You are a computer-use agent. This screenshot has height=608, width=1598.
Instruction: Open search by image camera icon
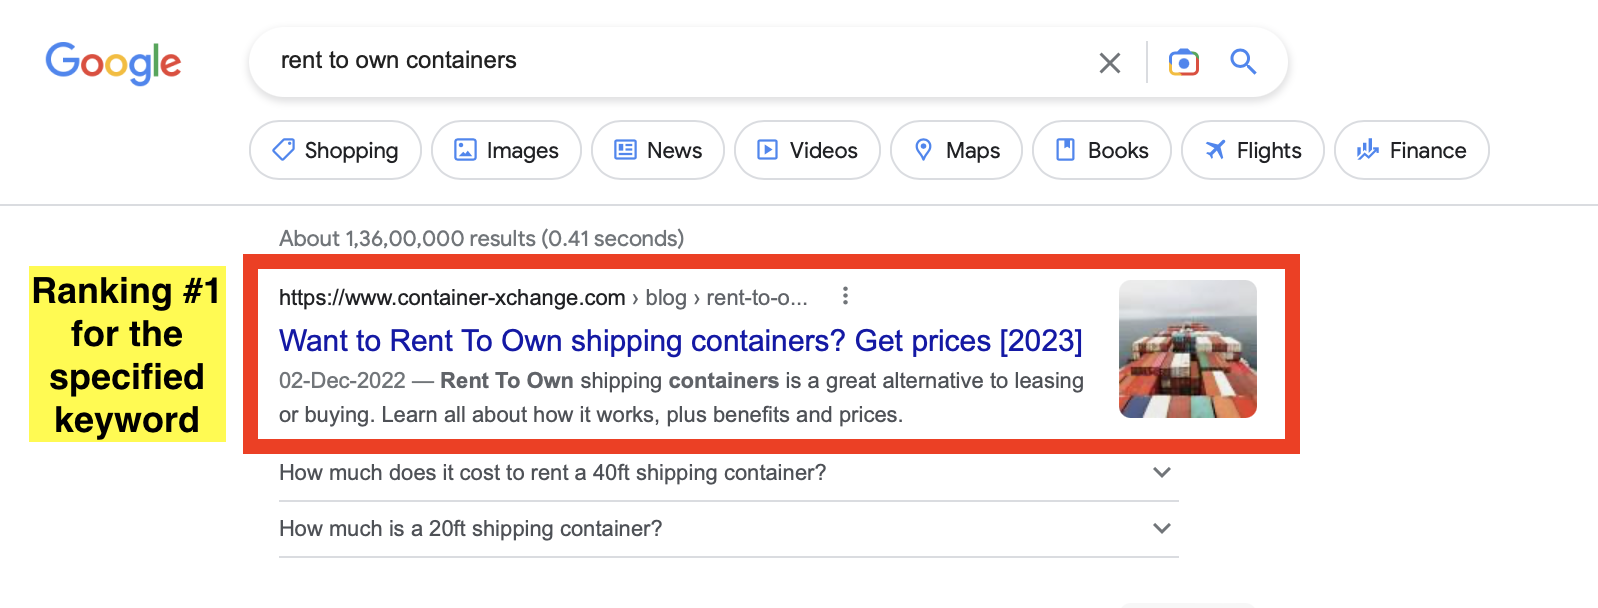pos(1183,62)
